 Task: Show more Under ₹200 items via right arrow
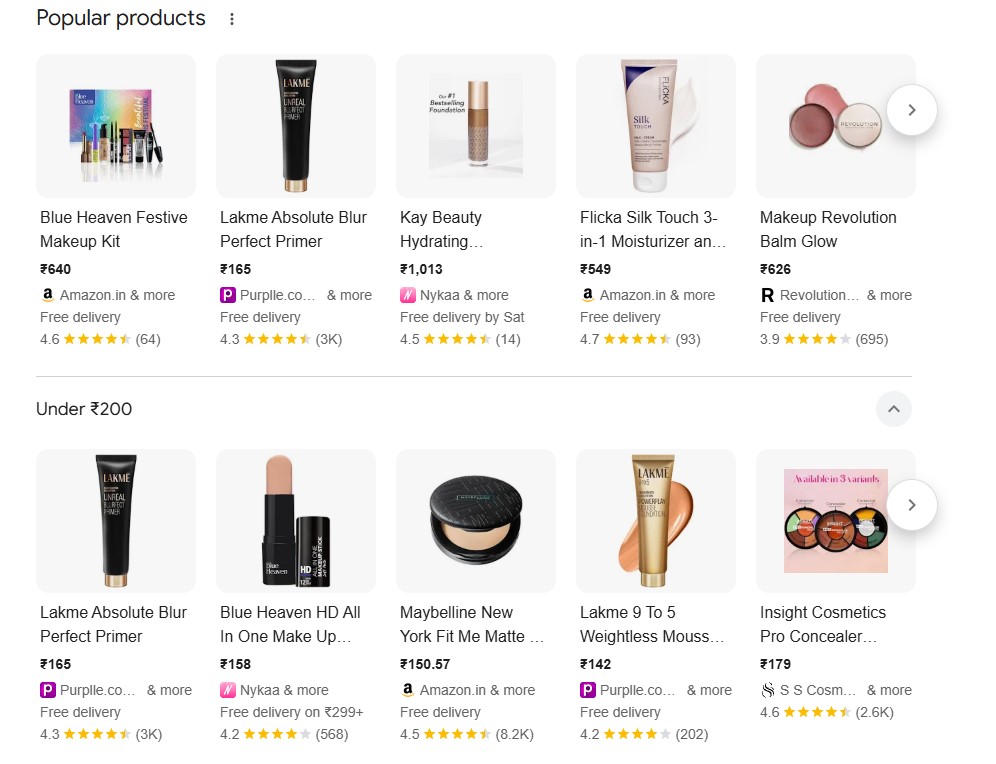911,505
